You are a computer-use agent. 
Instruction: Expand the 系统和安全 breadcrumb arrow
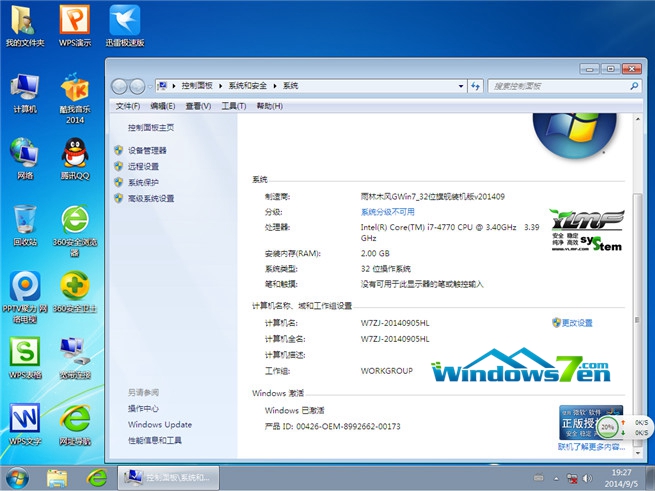coord(276,86)
